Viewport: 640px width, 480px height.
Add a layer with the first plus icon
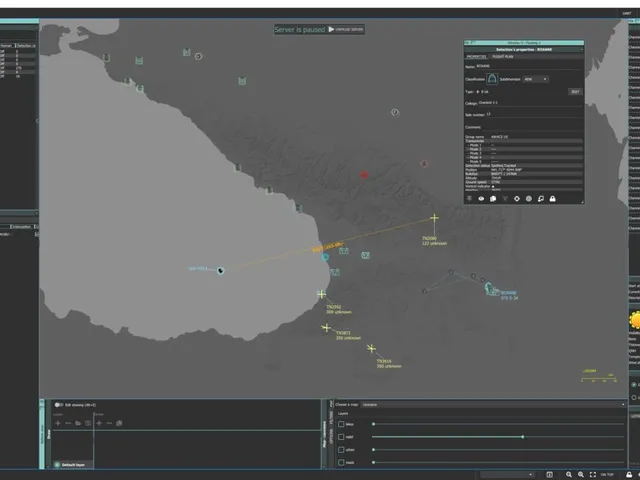pos(58,423)
